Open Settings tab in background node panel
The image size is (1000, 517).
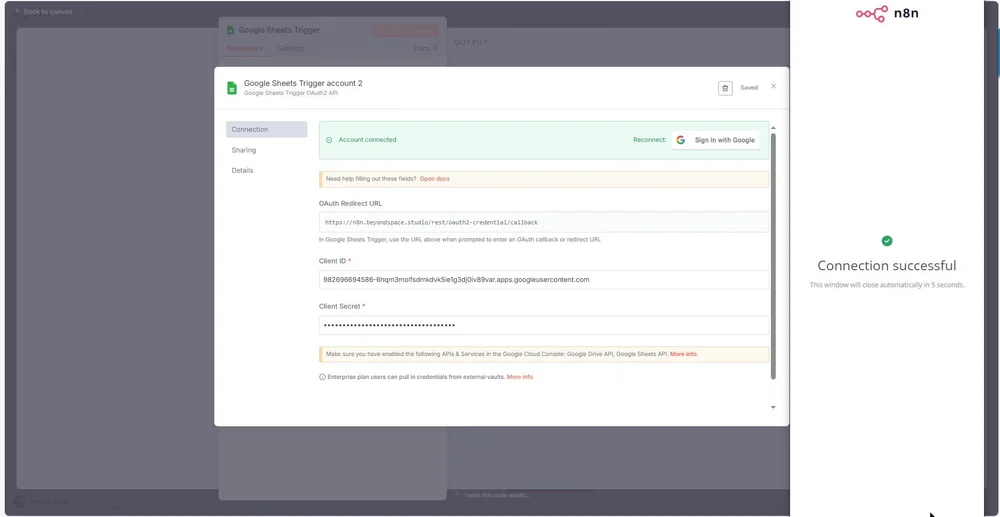coord(291,48)
